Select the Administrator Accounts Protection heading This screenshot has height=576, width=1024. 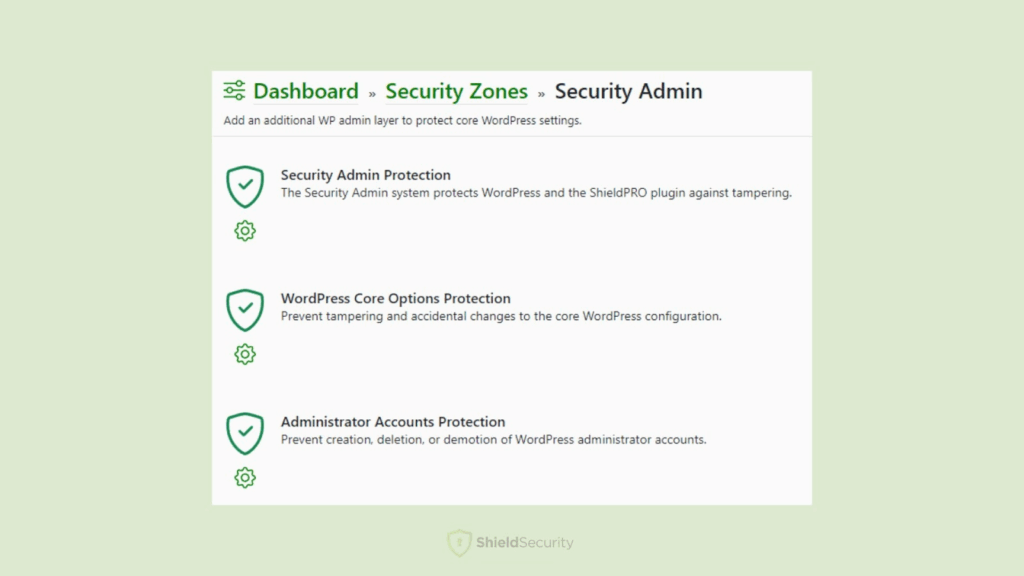(x=393, y=422)
